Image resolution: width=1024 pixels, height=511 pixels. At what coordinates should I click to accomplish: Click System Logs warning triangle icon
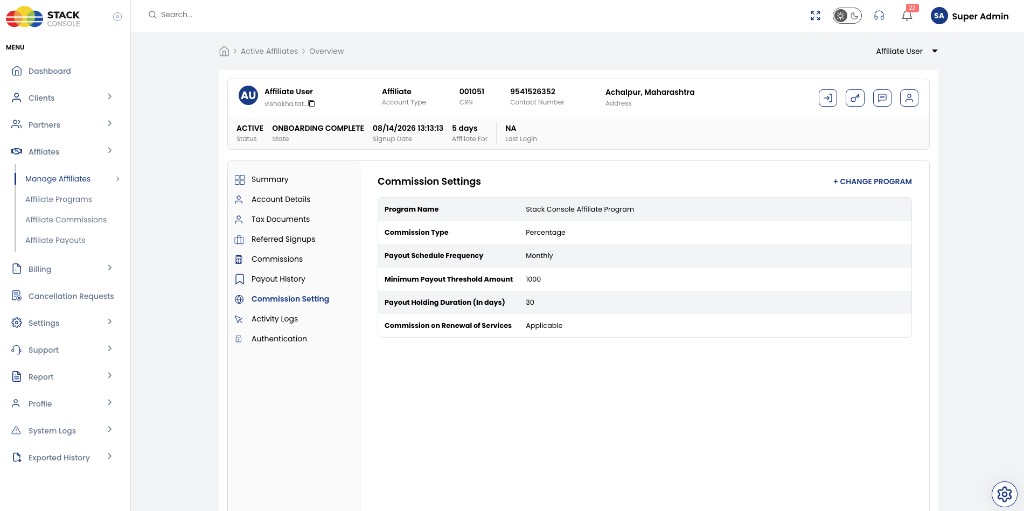pos(17,431)
